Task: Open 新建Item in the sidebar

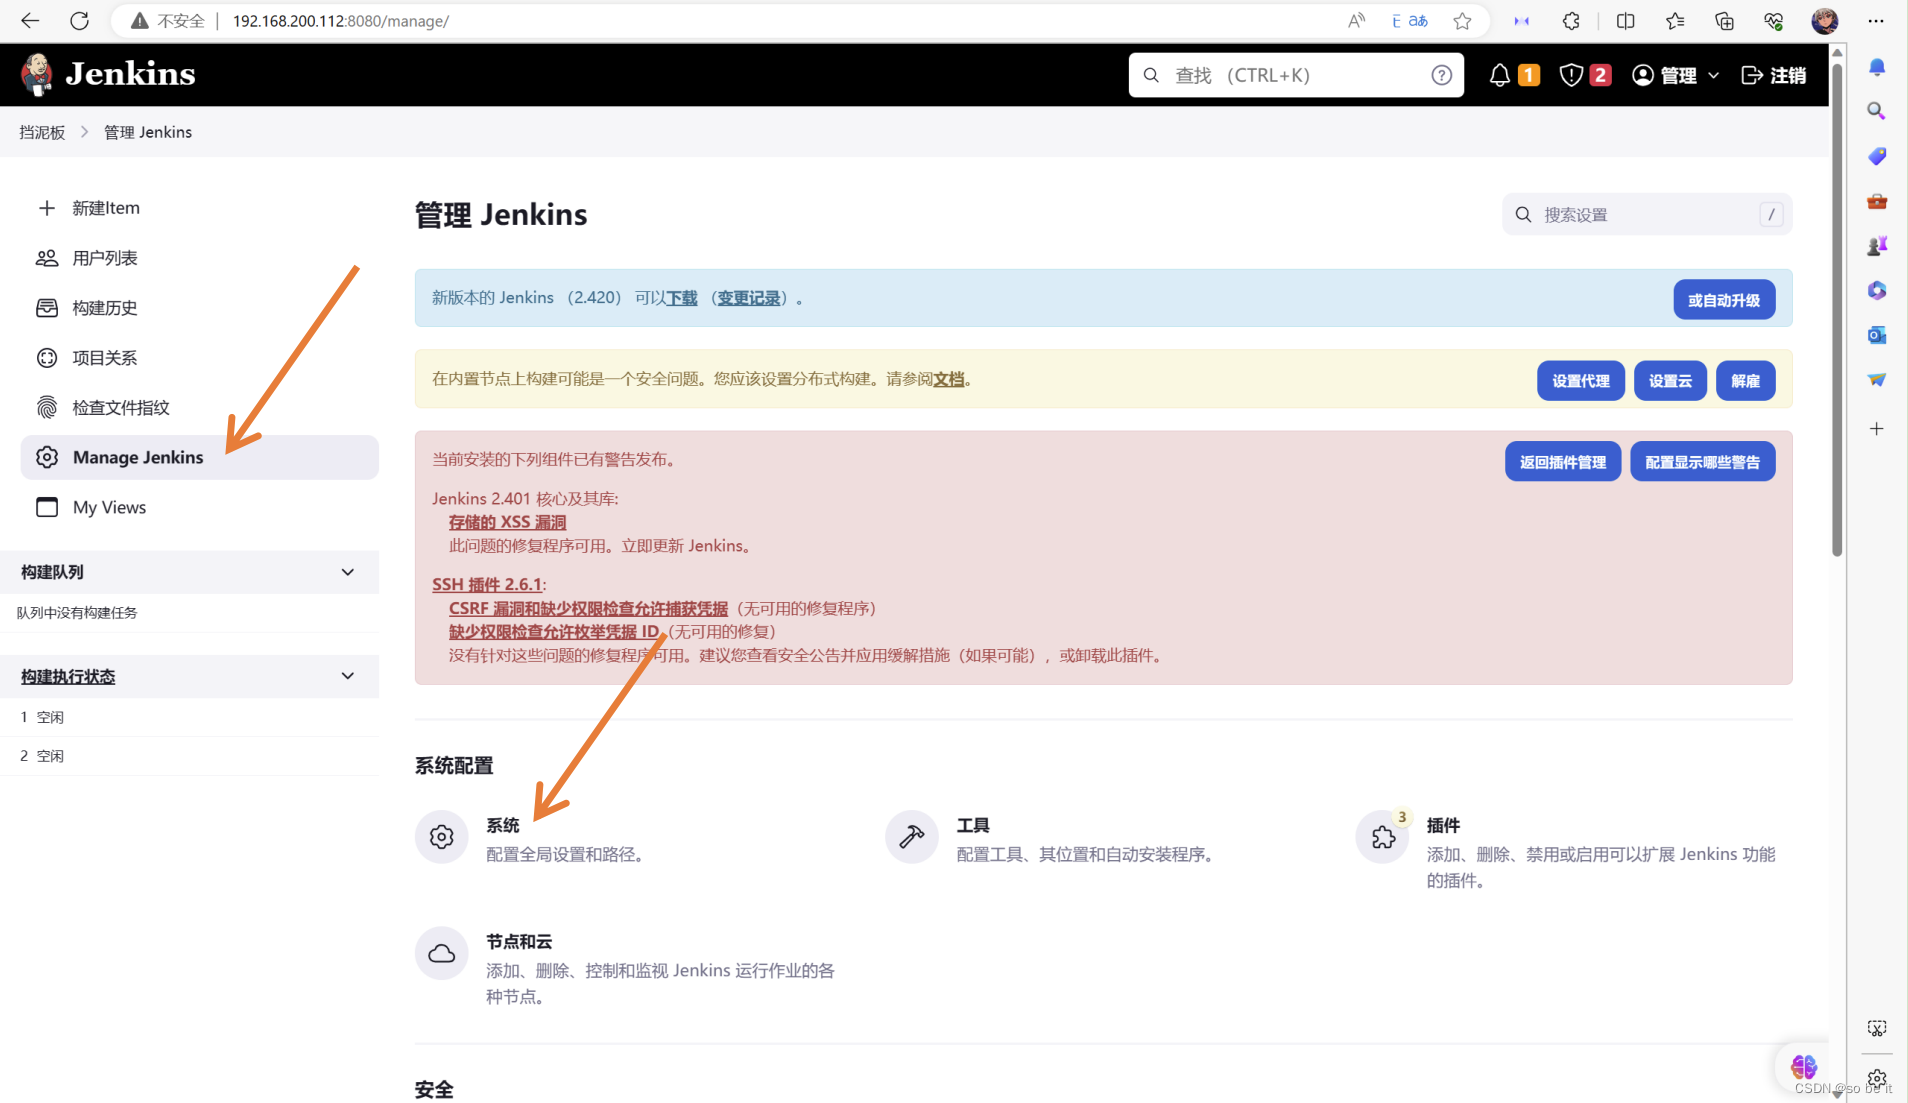Action: (199, 208)
